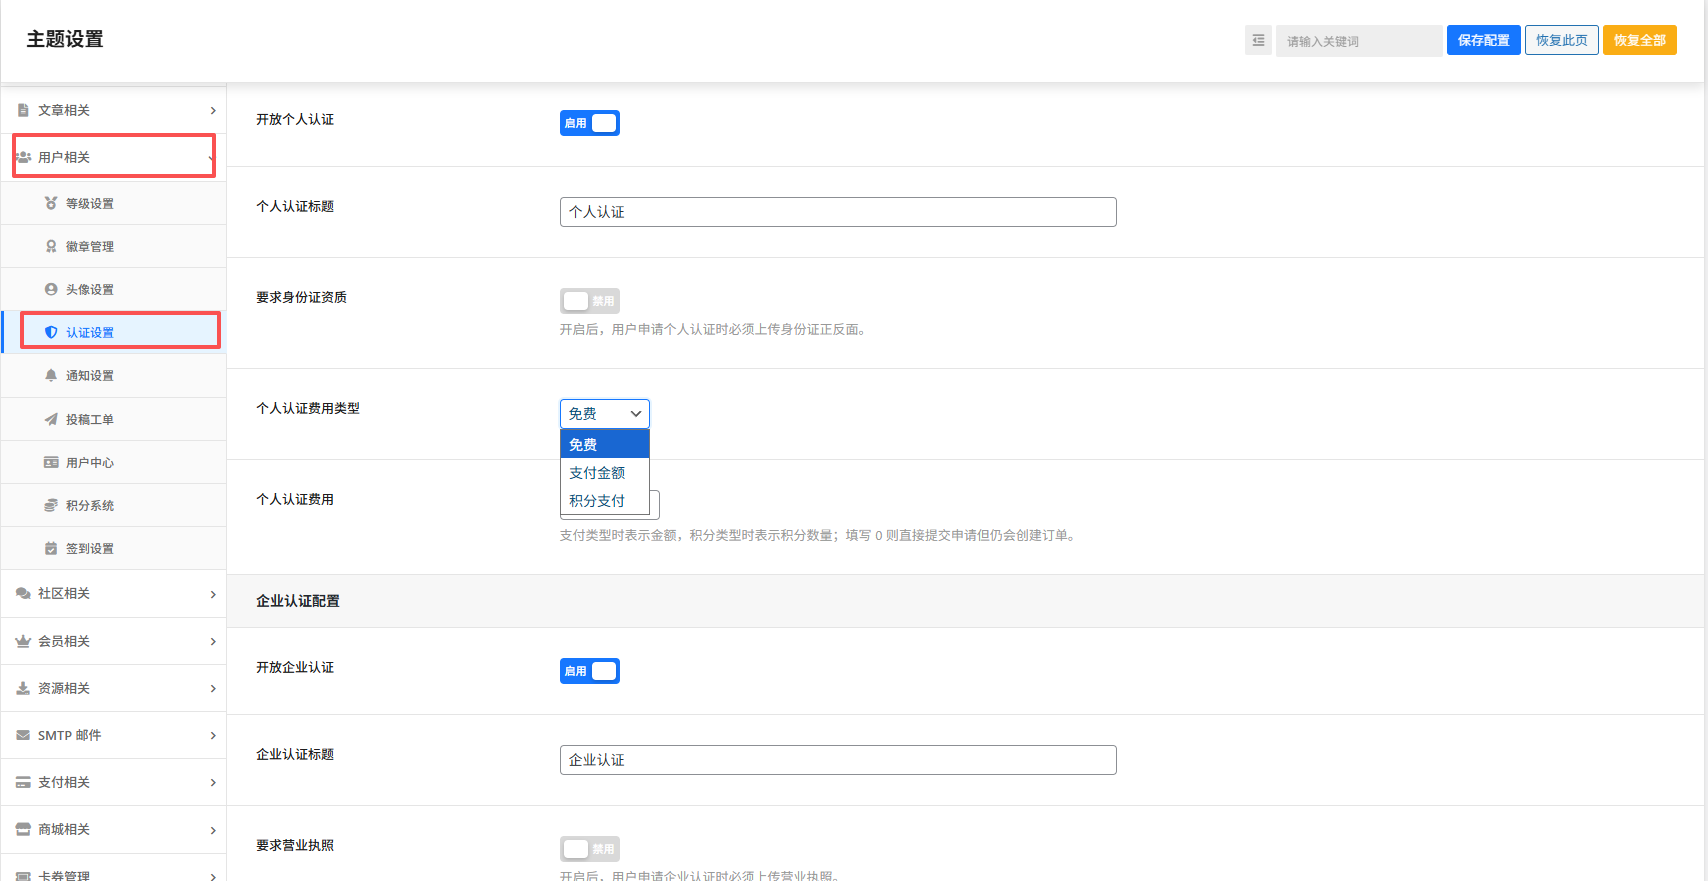1708x881 pixels.
Task: Choose 支付金额 from the dropdown list
Action: click(x=597, y=473)
